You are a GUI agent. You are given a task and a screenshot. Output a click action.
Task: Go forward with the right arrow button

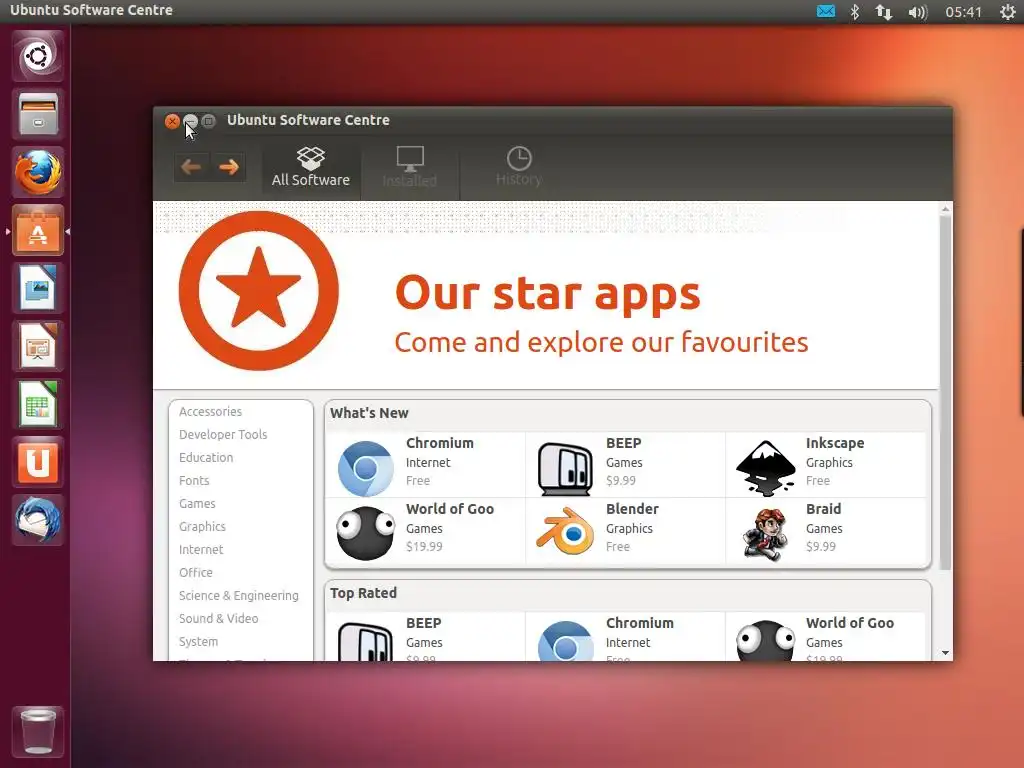click(229, 167)
